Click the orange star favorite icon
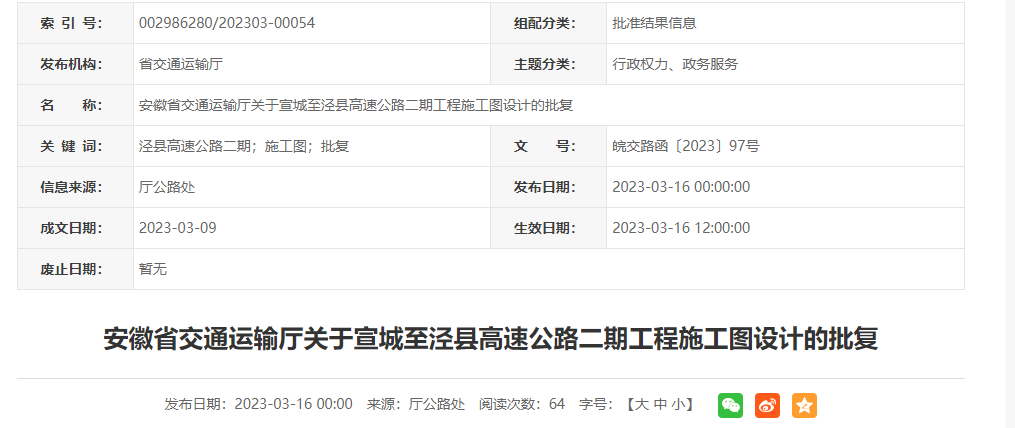 pos(804,405)
